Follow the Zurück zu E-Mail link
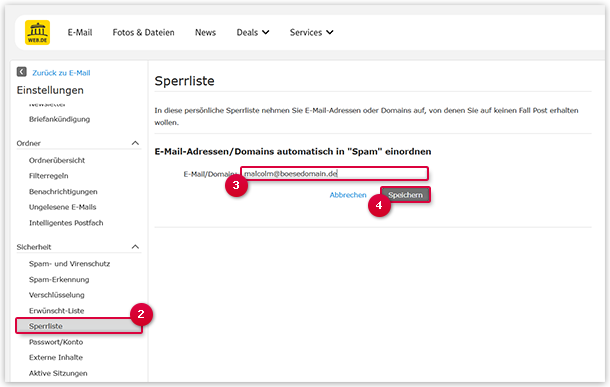Viewport: 610px width, 387px height. point(61,73)
